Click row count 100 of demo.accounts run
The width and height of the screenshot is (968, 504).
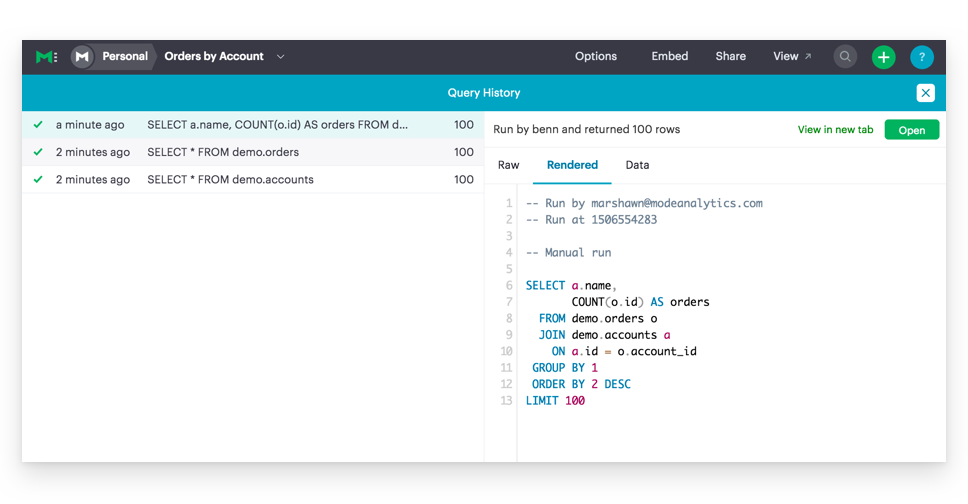point(464,179)
